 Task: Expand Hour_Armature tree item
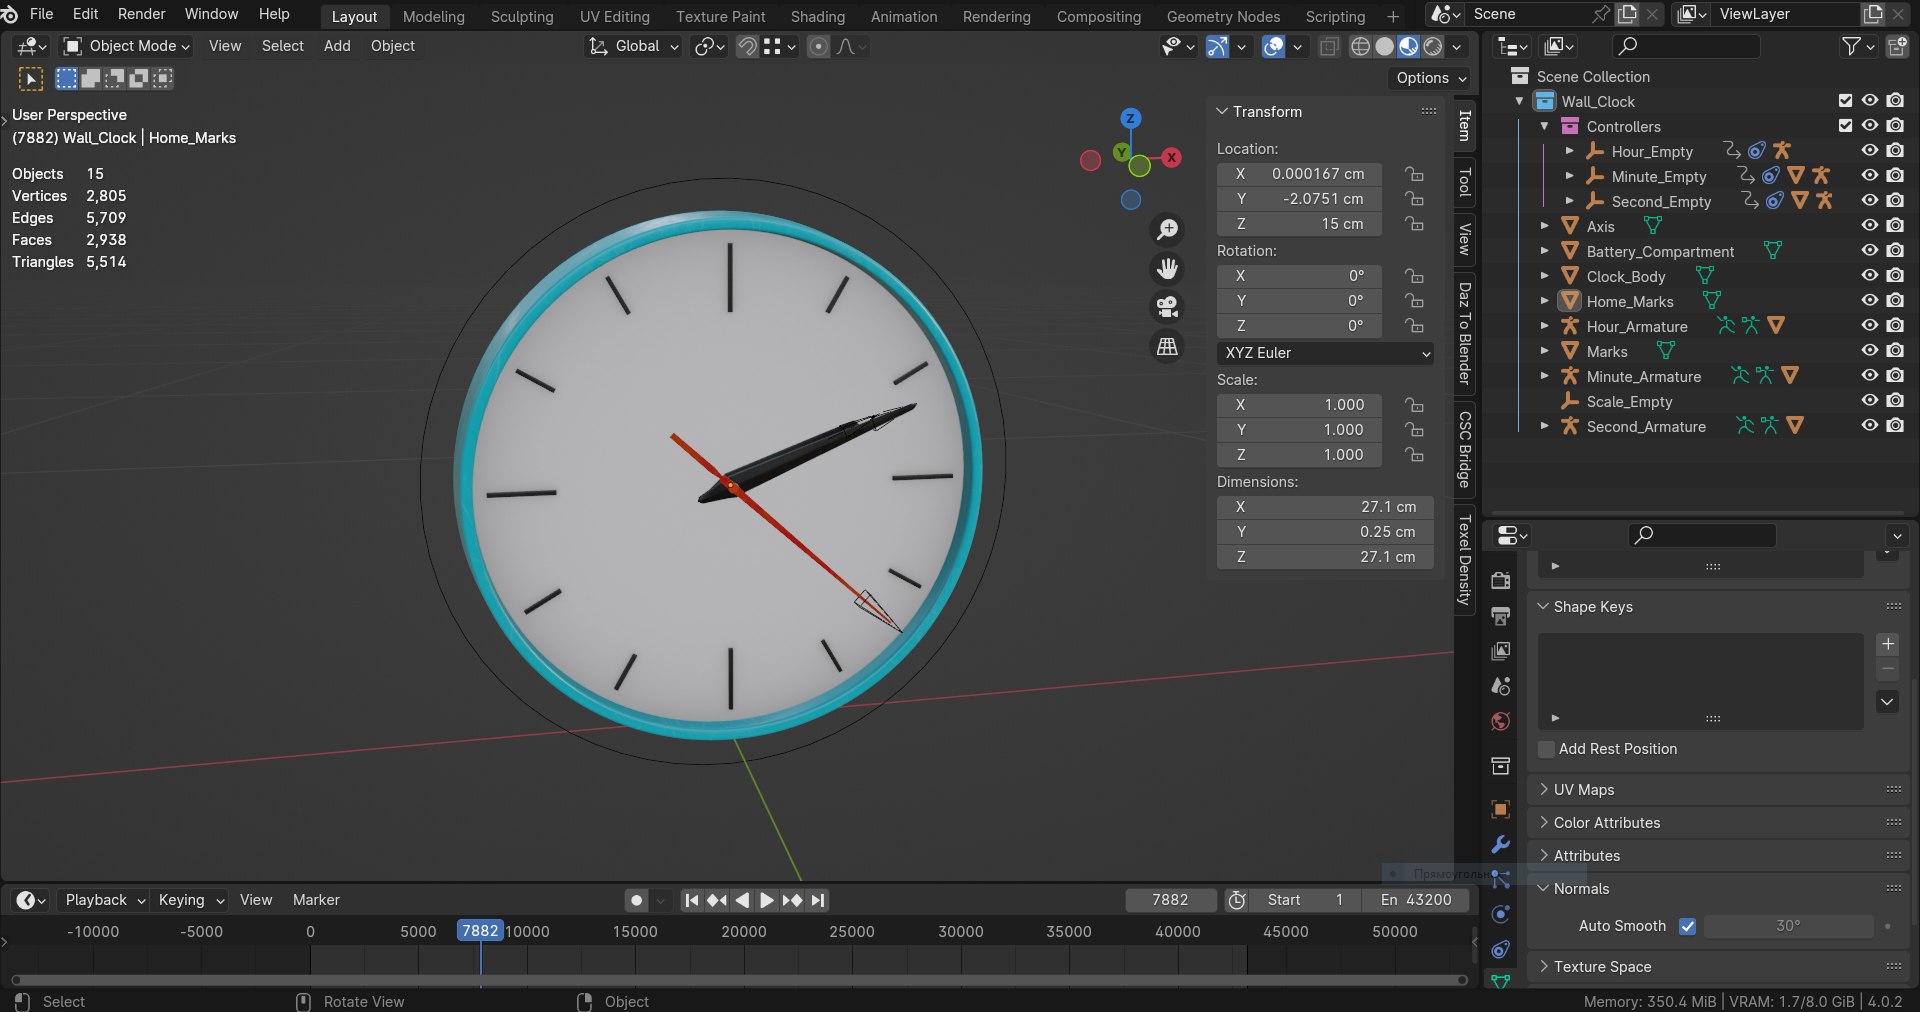pos(1545,326)
